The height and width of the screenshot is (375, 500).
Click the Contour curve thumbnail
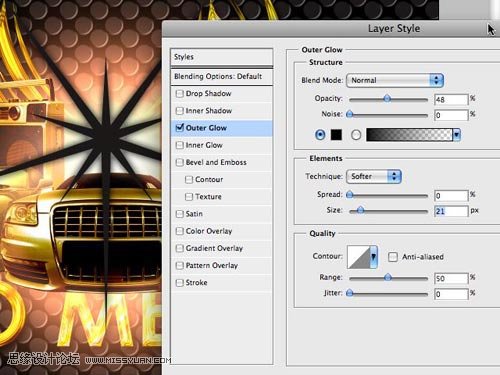coord(359,257)
